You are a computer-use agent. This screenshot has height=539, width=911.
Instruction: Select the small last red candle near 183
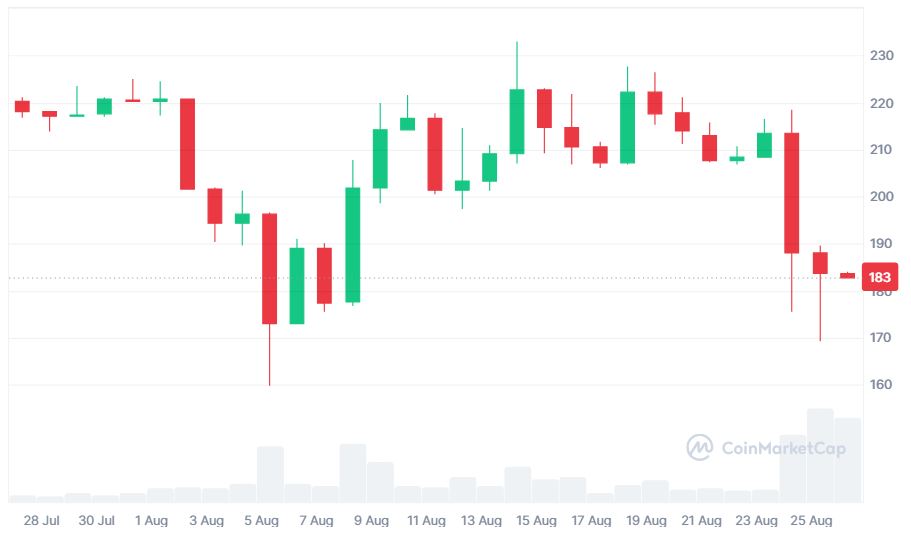[847, 275]
